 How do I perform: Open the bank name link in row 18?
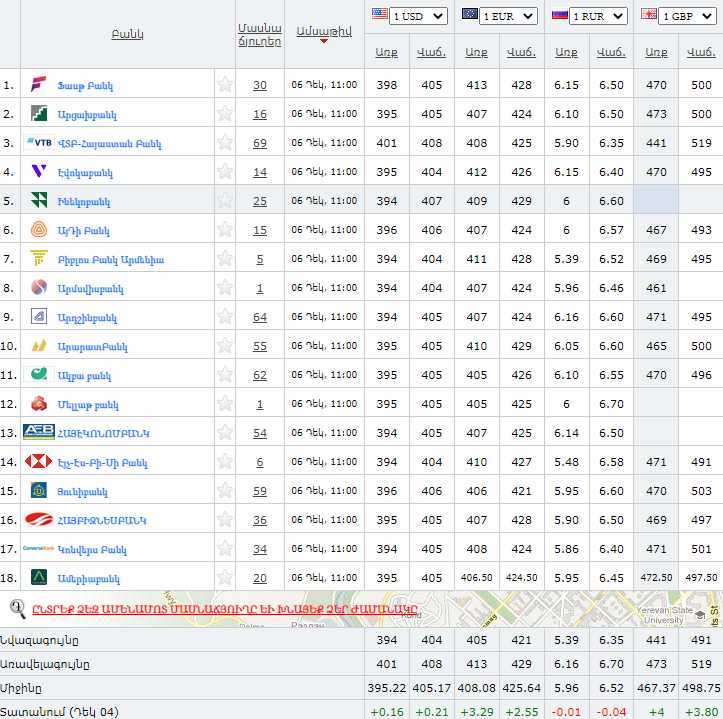pyautogui.click(x=89, y=578)
